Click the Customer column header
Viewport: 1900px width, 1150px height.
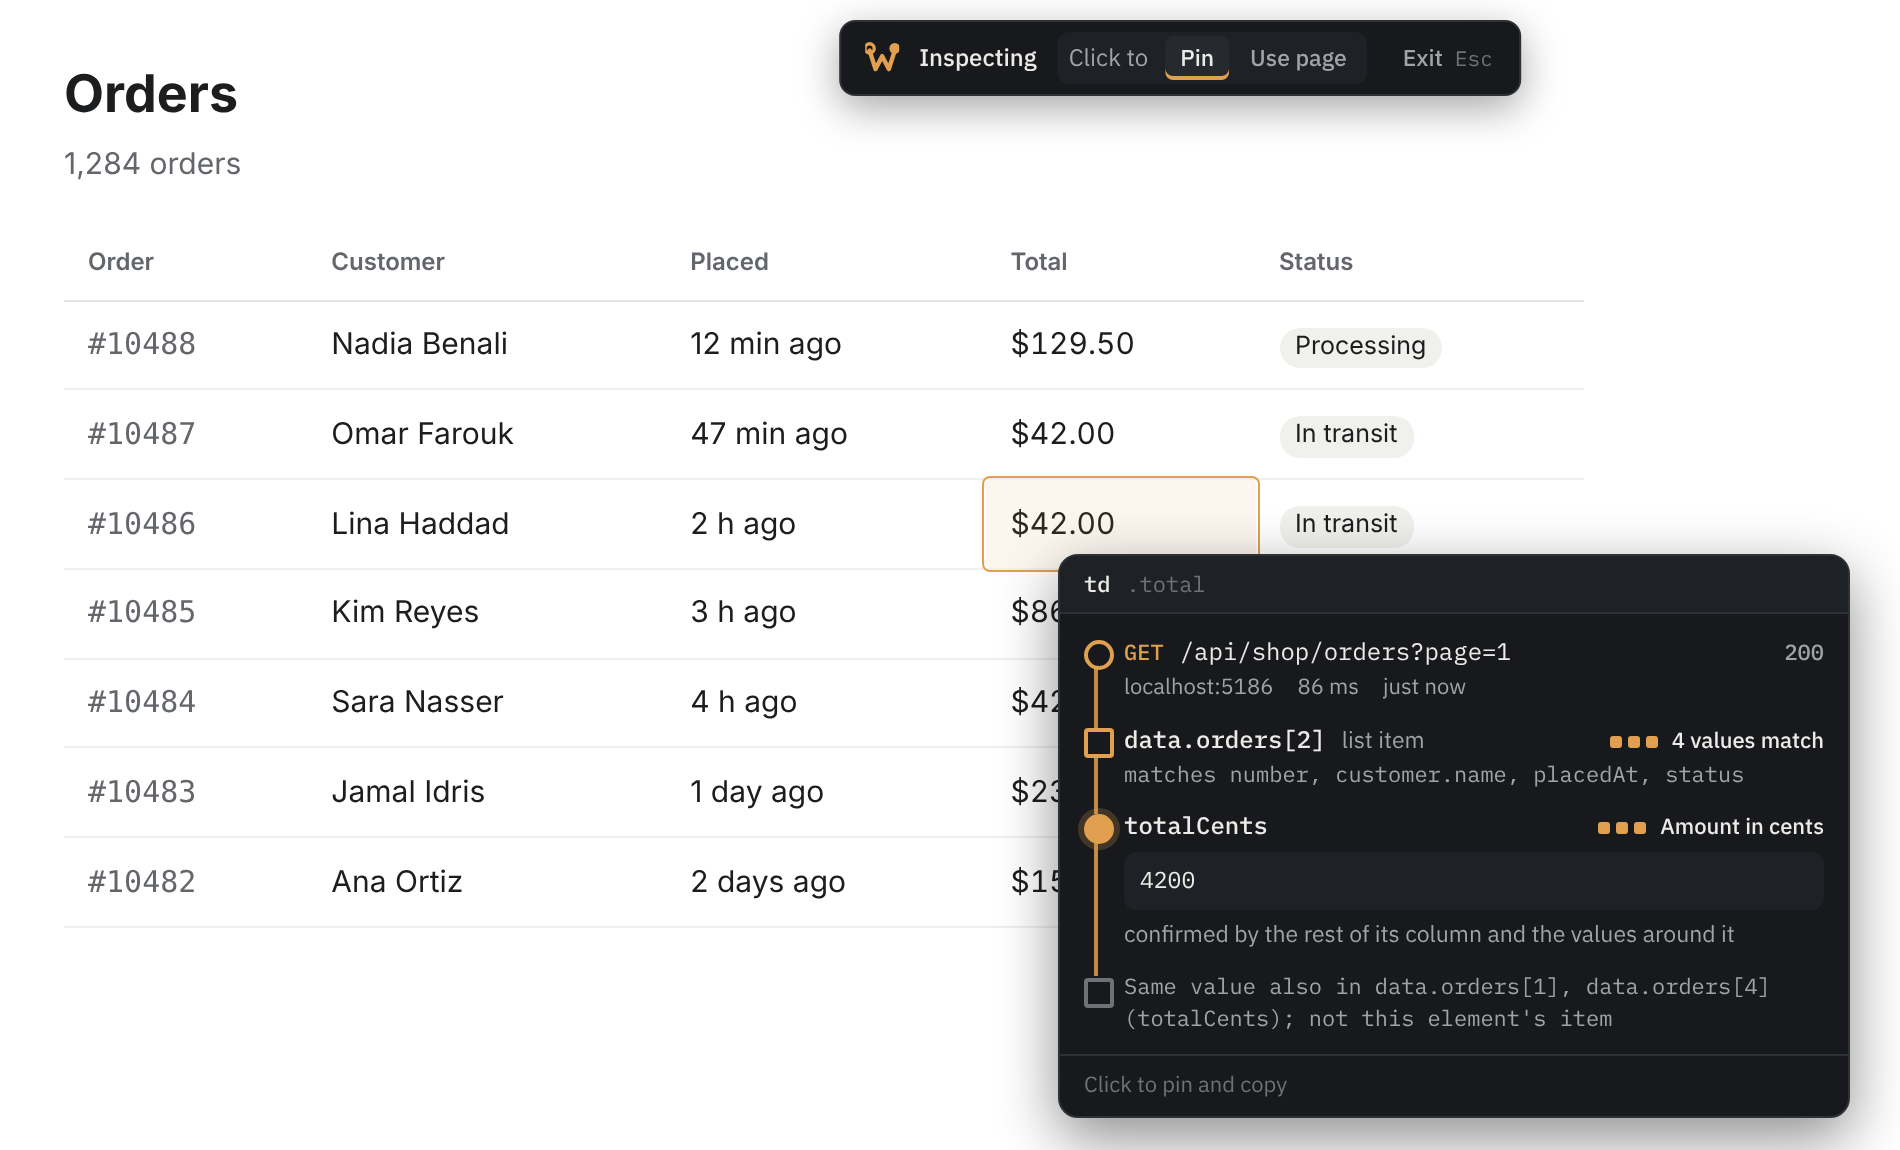pyautogui.click(x=388, y=262)
